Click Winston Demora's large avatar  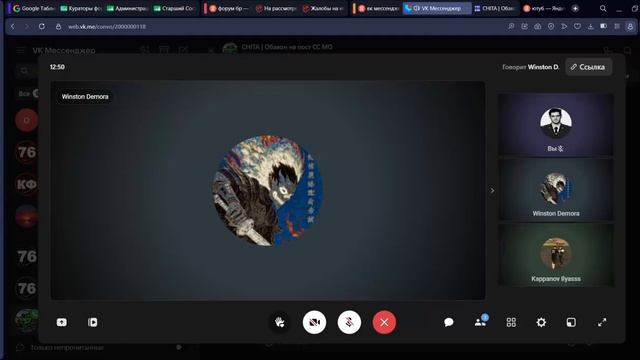coord(268,191)
